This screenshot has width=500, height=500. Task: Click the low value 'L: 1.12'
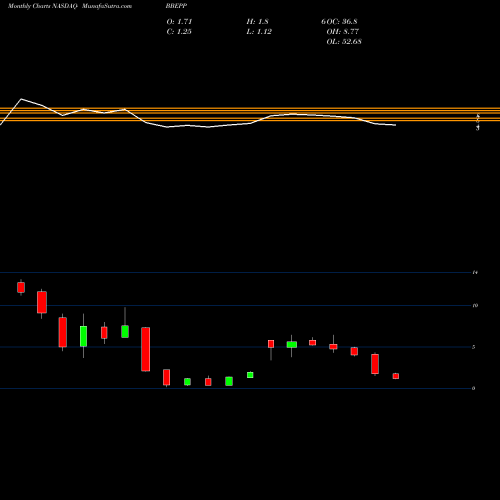pos(259,32)
